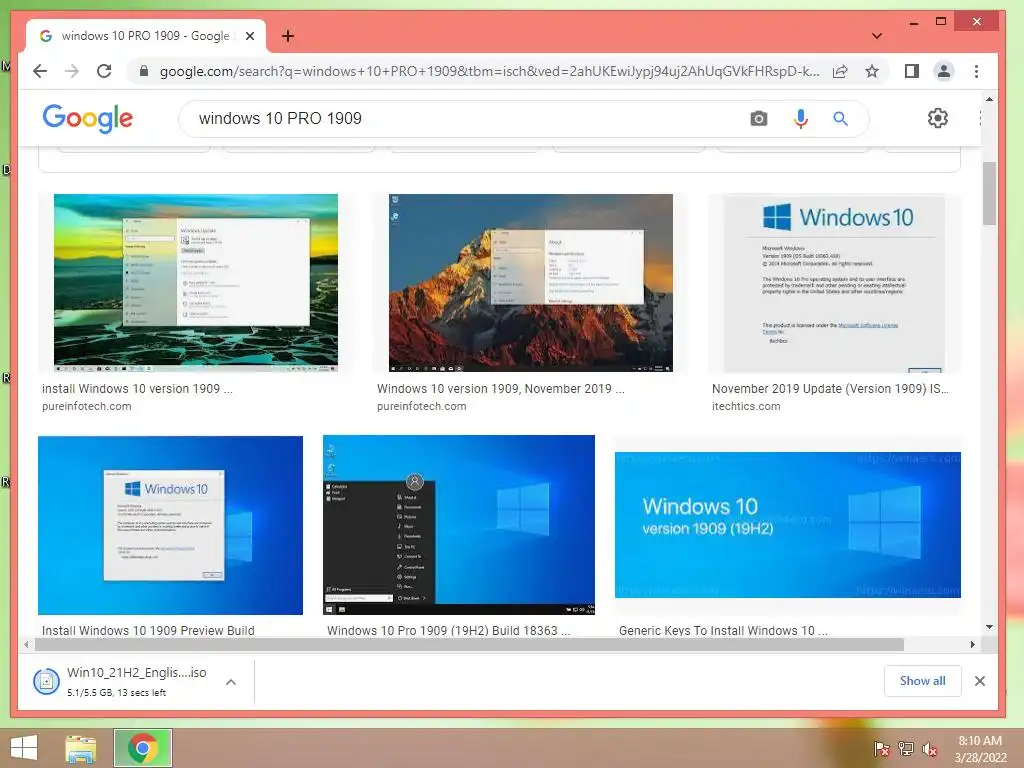Image resolution: width=1024 pixels, height=768 pixels.
Task: Click the blue search magnifier button
Action: point(840,119)
